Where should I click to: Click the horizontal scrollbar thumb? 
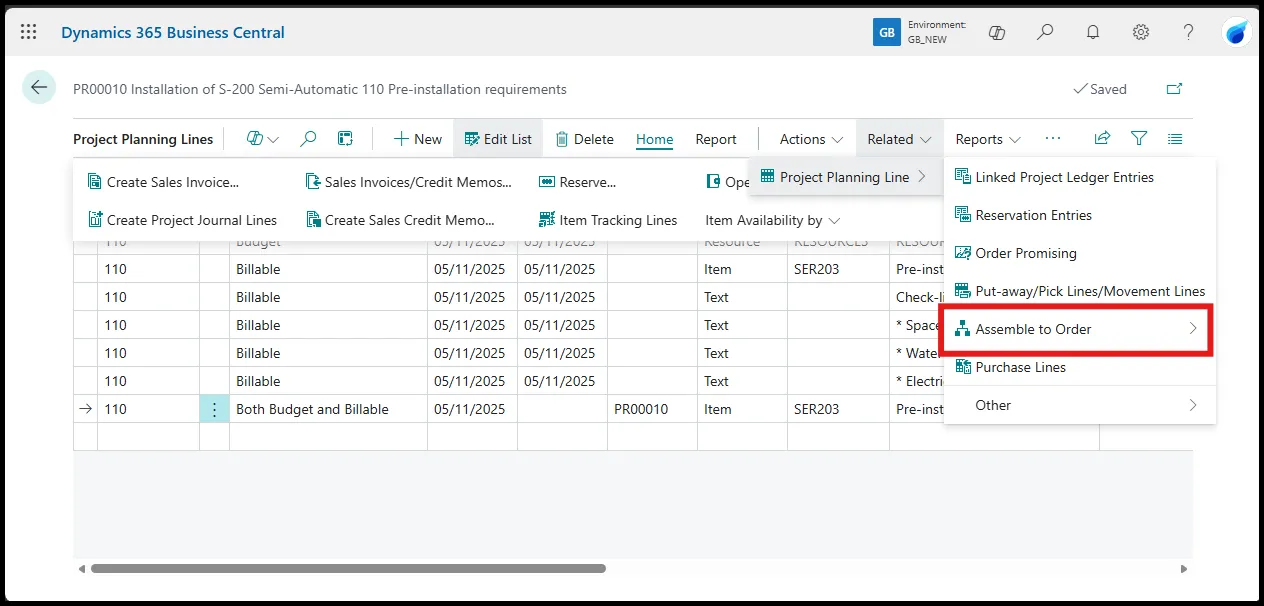pyautogui.click(x=348, y=568)
